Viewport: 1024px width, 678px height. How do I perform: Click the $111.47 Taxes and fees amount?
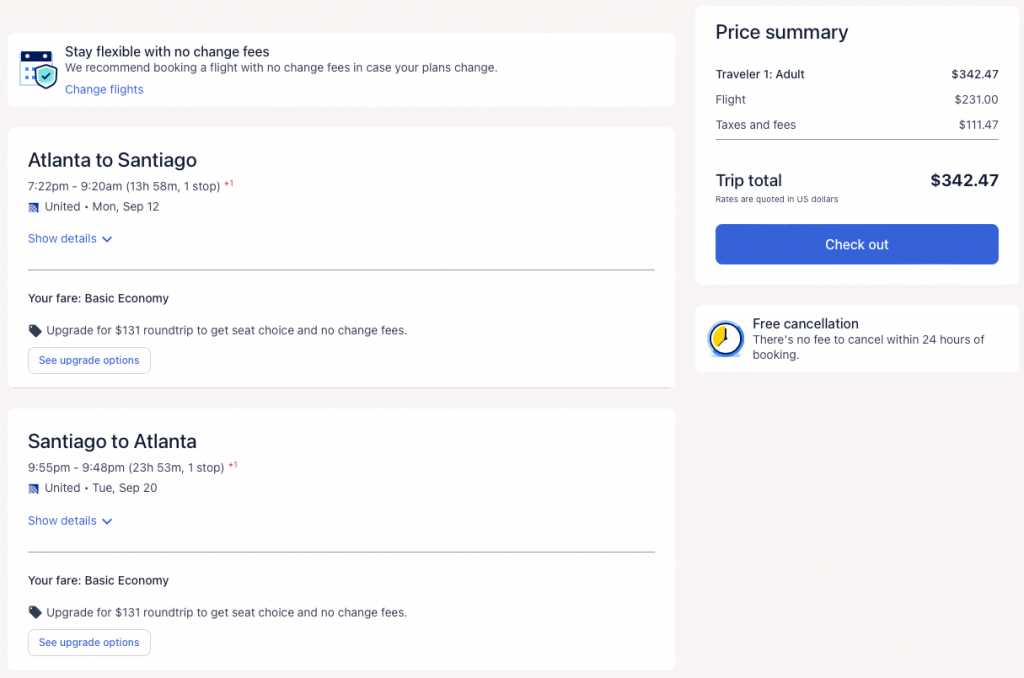(x=978, y=125)
